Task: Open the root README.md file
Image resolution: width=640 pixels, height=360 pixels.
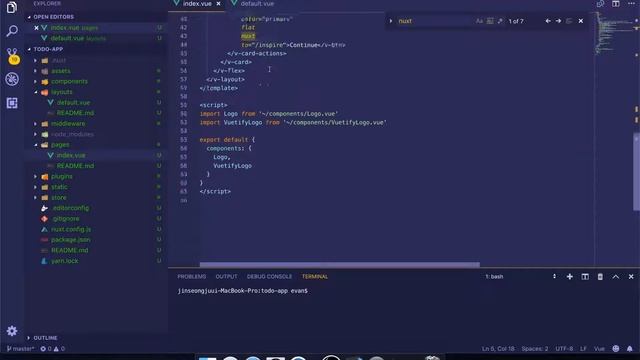Action: [69, 250]
